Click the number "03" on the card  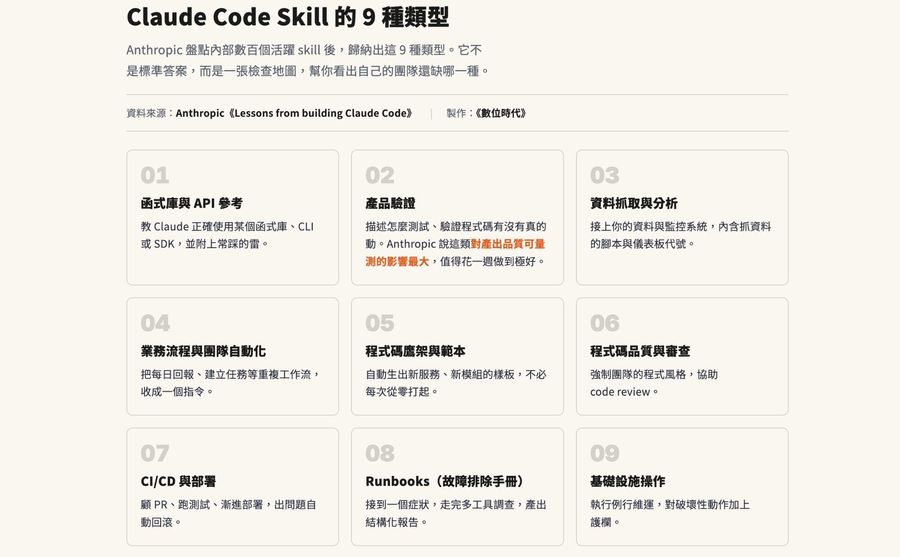(605, 175)
